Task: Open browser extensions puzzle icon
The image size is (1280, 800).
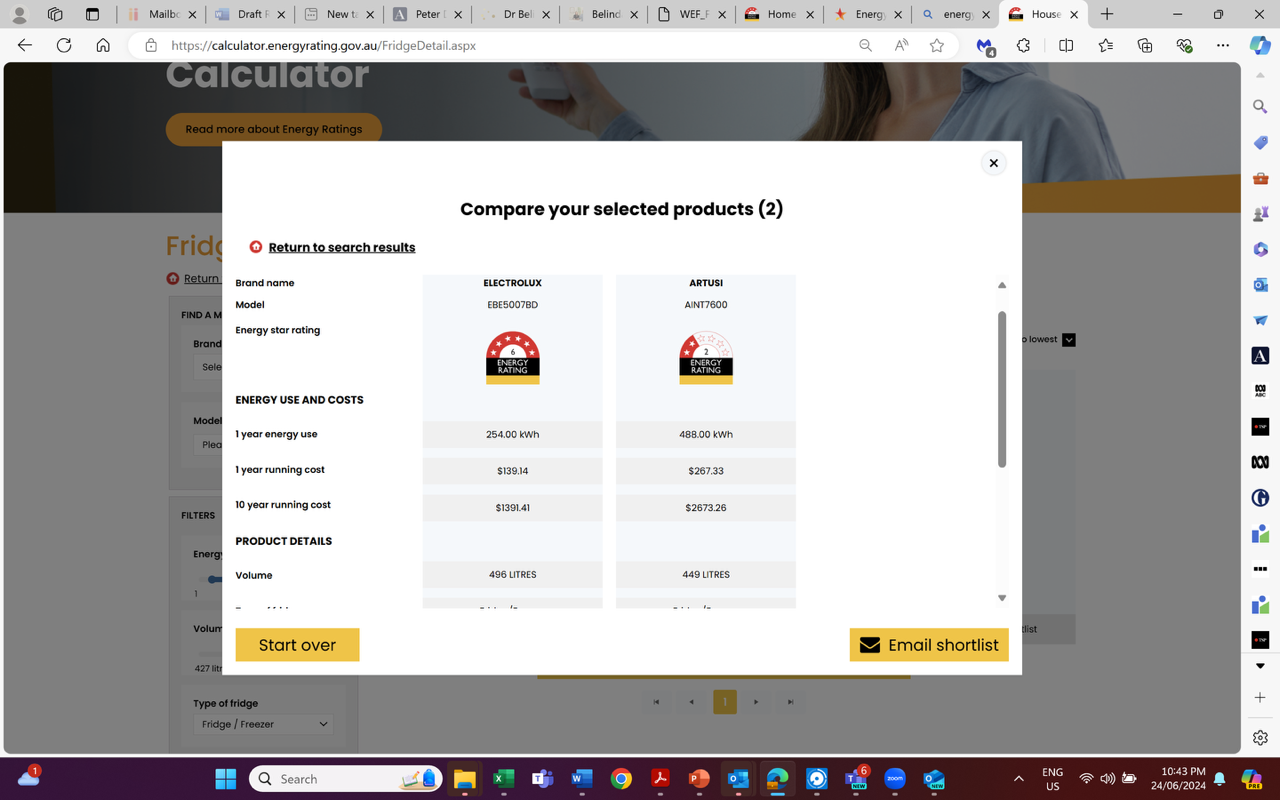Action: coord(1023,45)
